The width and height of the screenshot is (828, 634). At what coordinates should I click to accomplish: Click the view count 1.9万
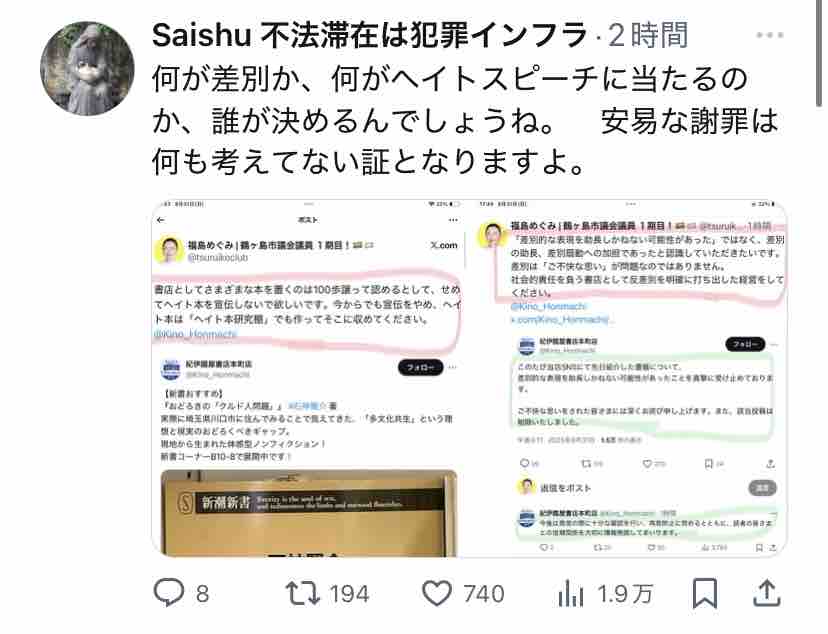point(625,594)
